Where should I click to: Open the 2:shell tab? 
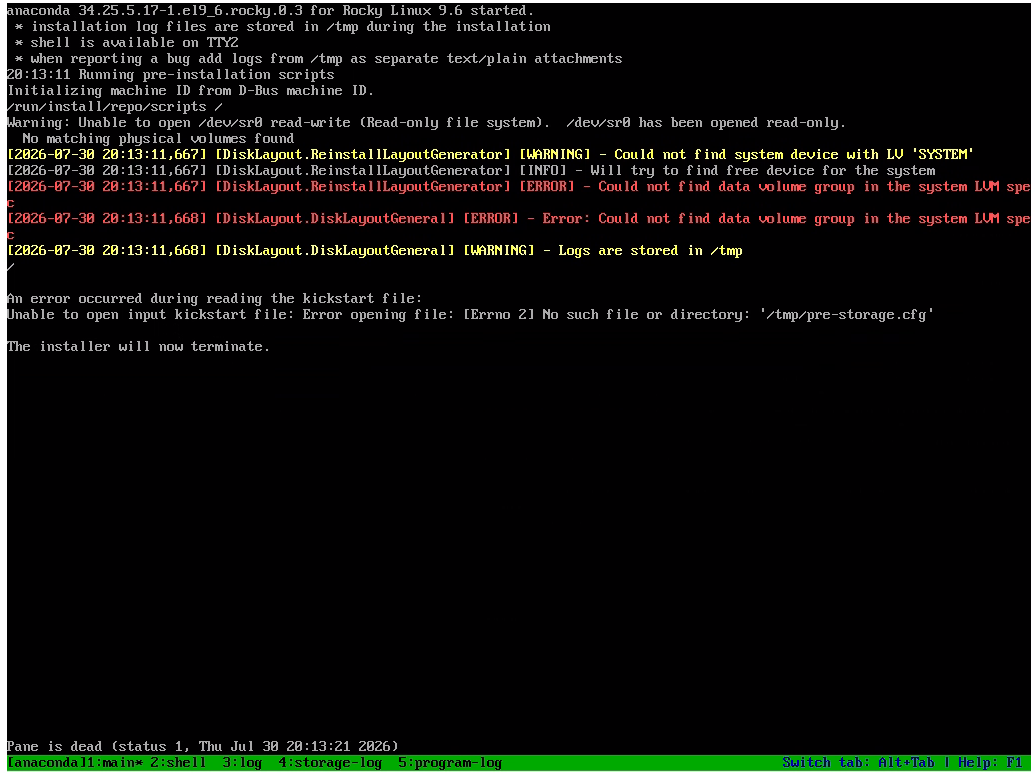coord(178,762)
